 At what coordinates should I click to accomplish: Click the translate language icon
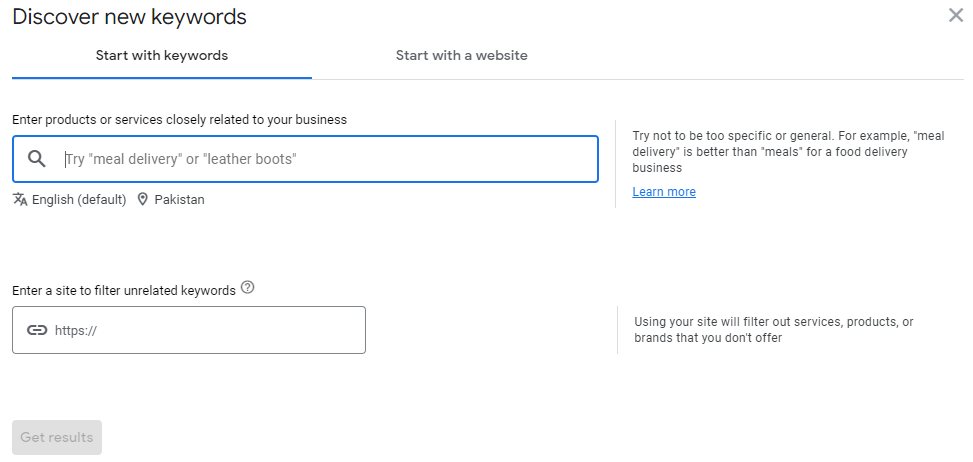click(20, 199)
